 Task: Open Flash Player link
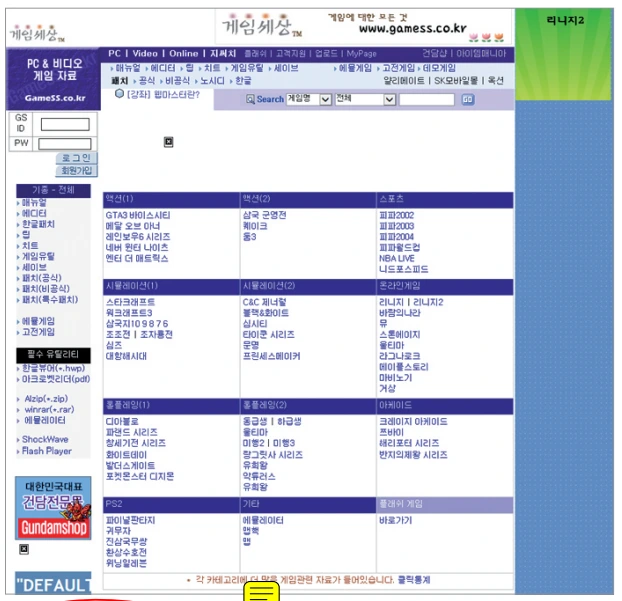click(47, 451)
